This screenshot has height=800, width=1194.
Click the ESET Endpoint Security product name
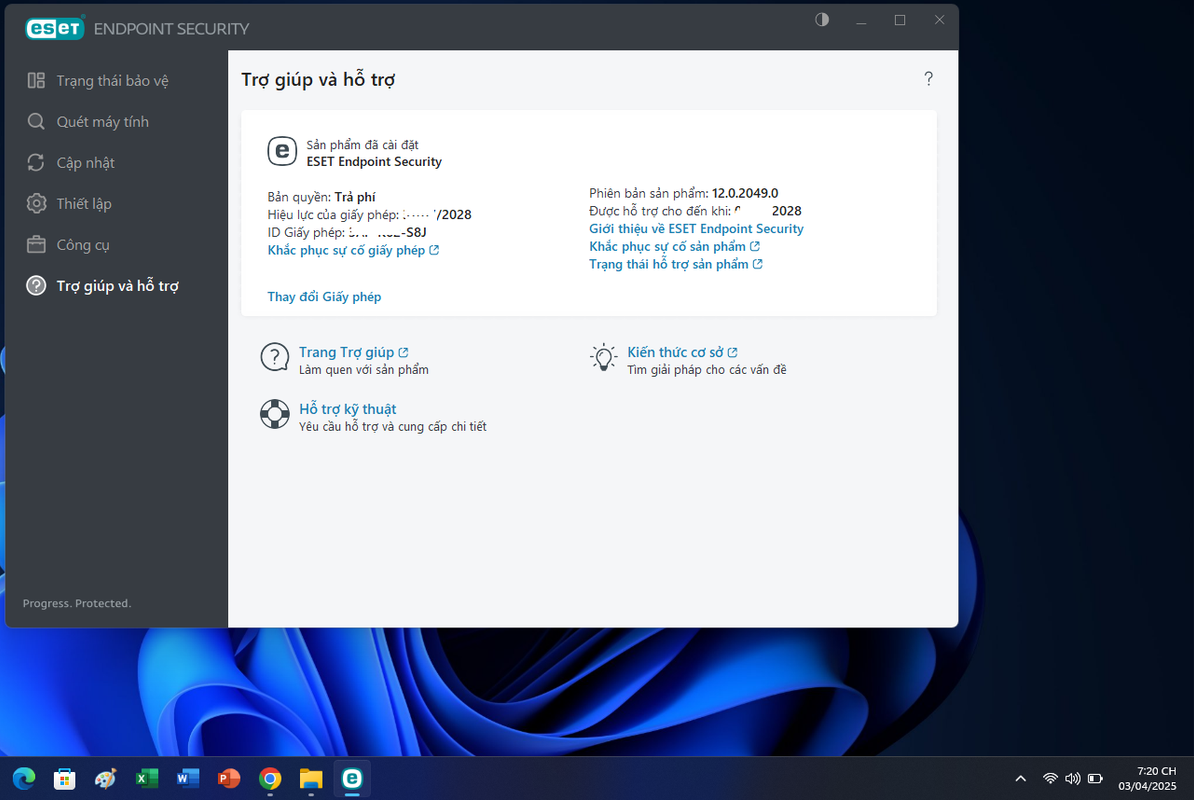[374, 161]
